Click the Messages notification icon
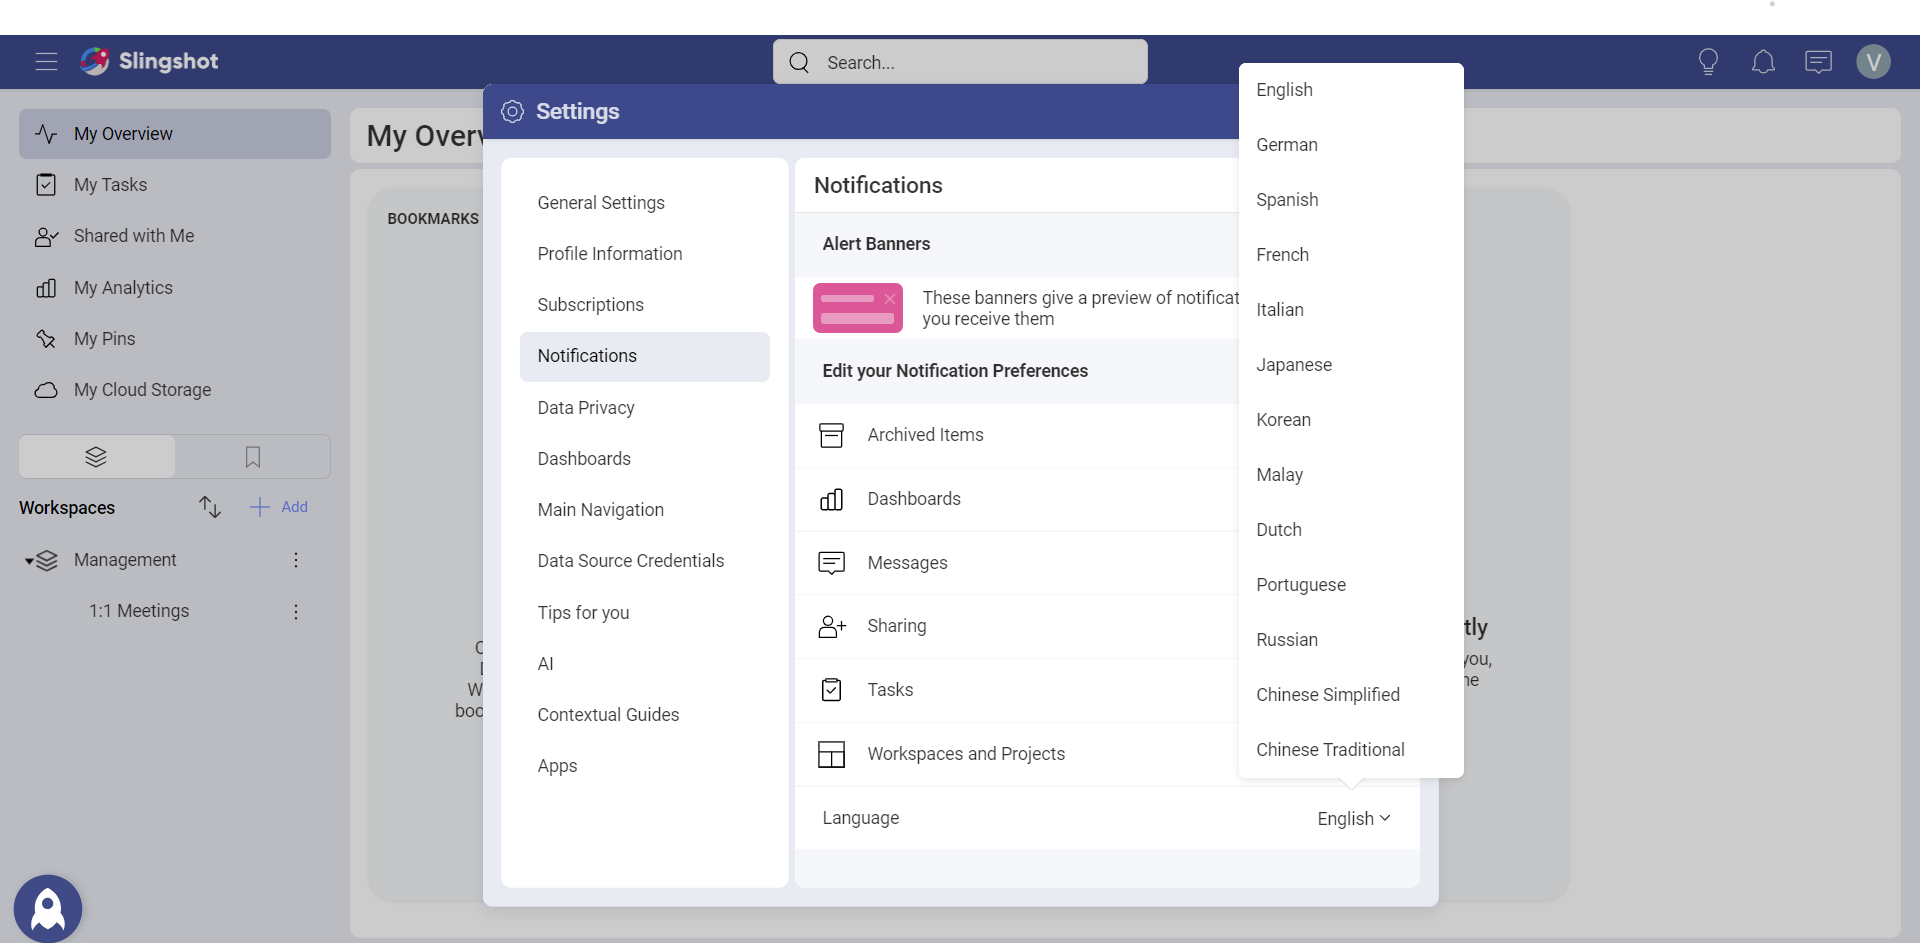Screen dimensions: 1920x943 [x=831, y=563]
